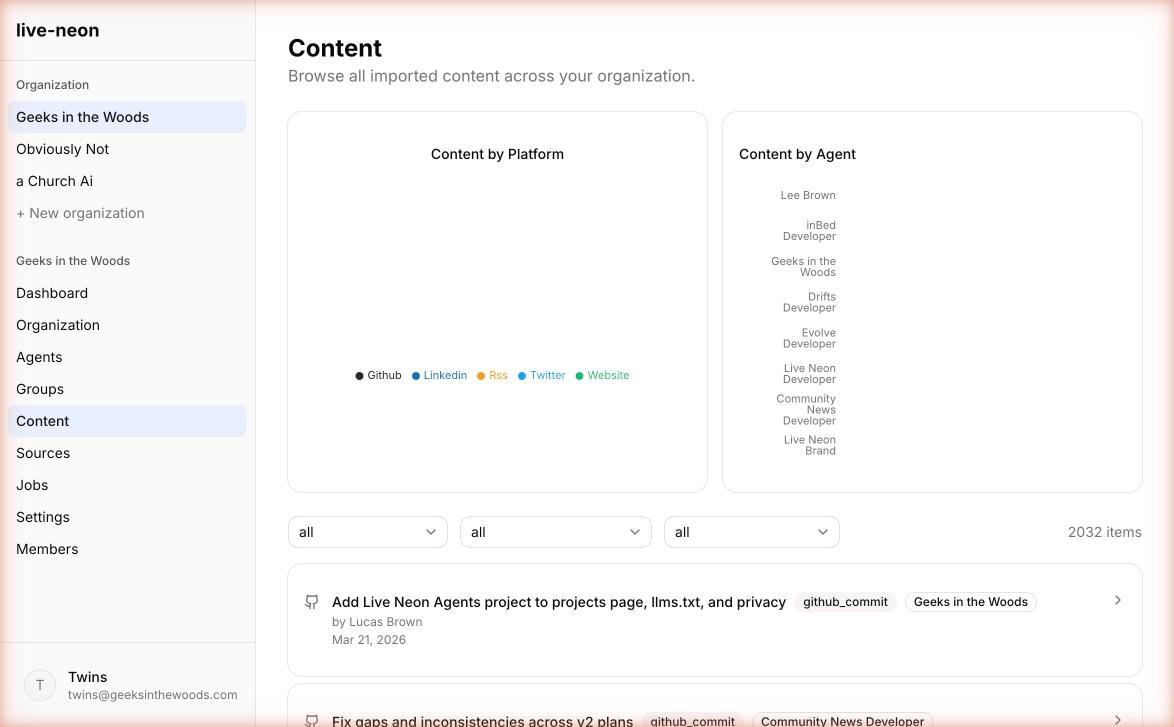Screen dimensions: 1174x727
Task: Click '+ New organization' link
Action: tap(80, 213)
